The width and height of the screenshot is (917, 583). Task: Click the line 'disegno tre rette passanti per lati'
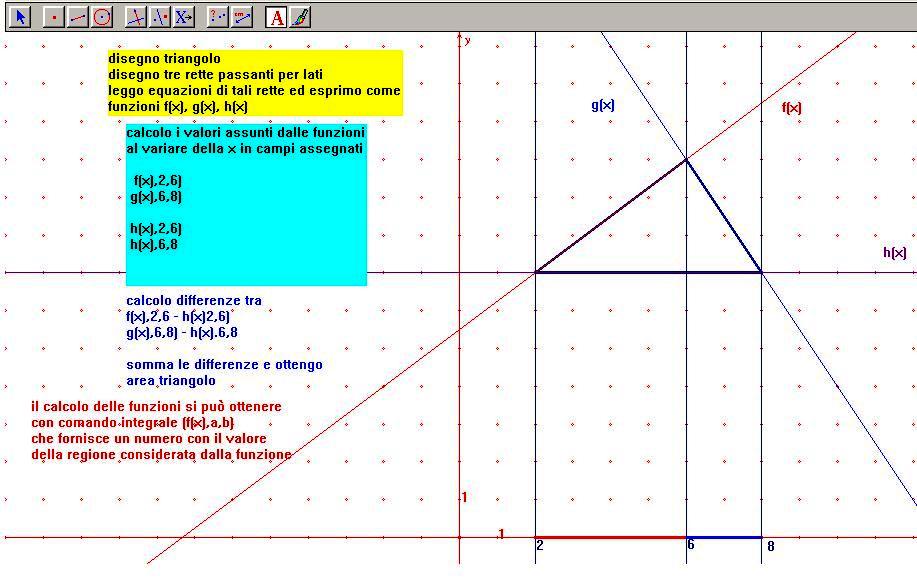click(215, 75)
